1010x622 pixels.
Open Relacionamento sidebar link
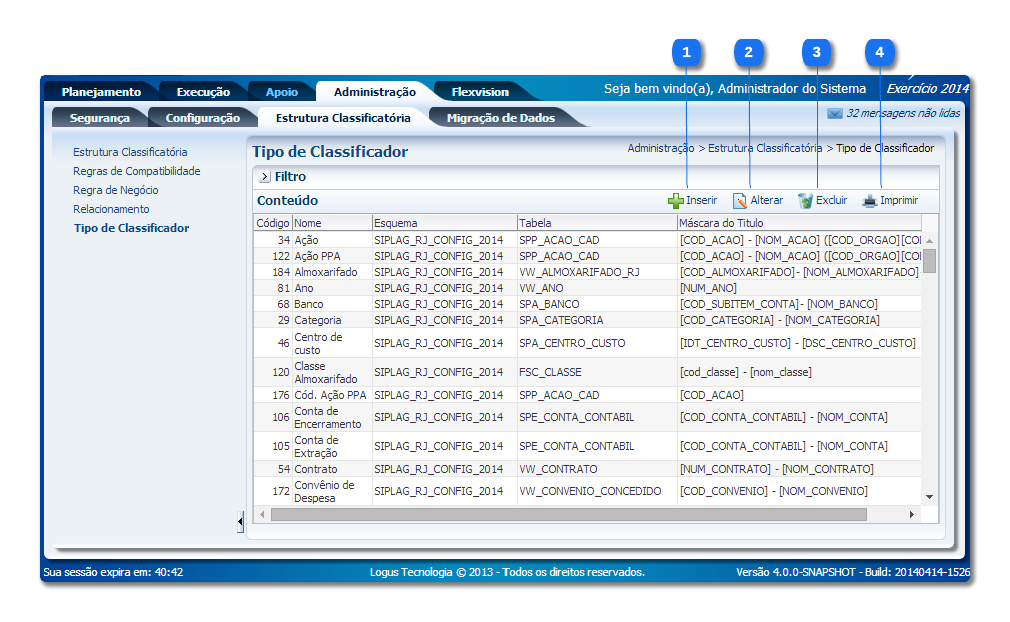pos(111,209)
